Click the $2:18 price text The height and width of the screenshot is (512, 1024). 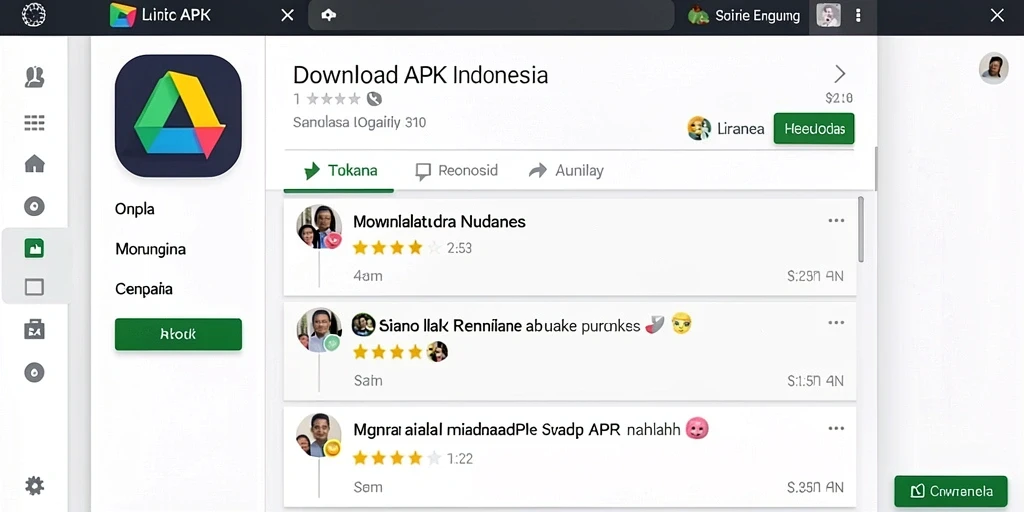coord(839,99)
